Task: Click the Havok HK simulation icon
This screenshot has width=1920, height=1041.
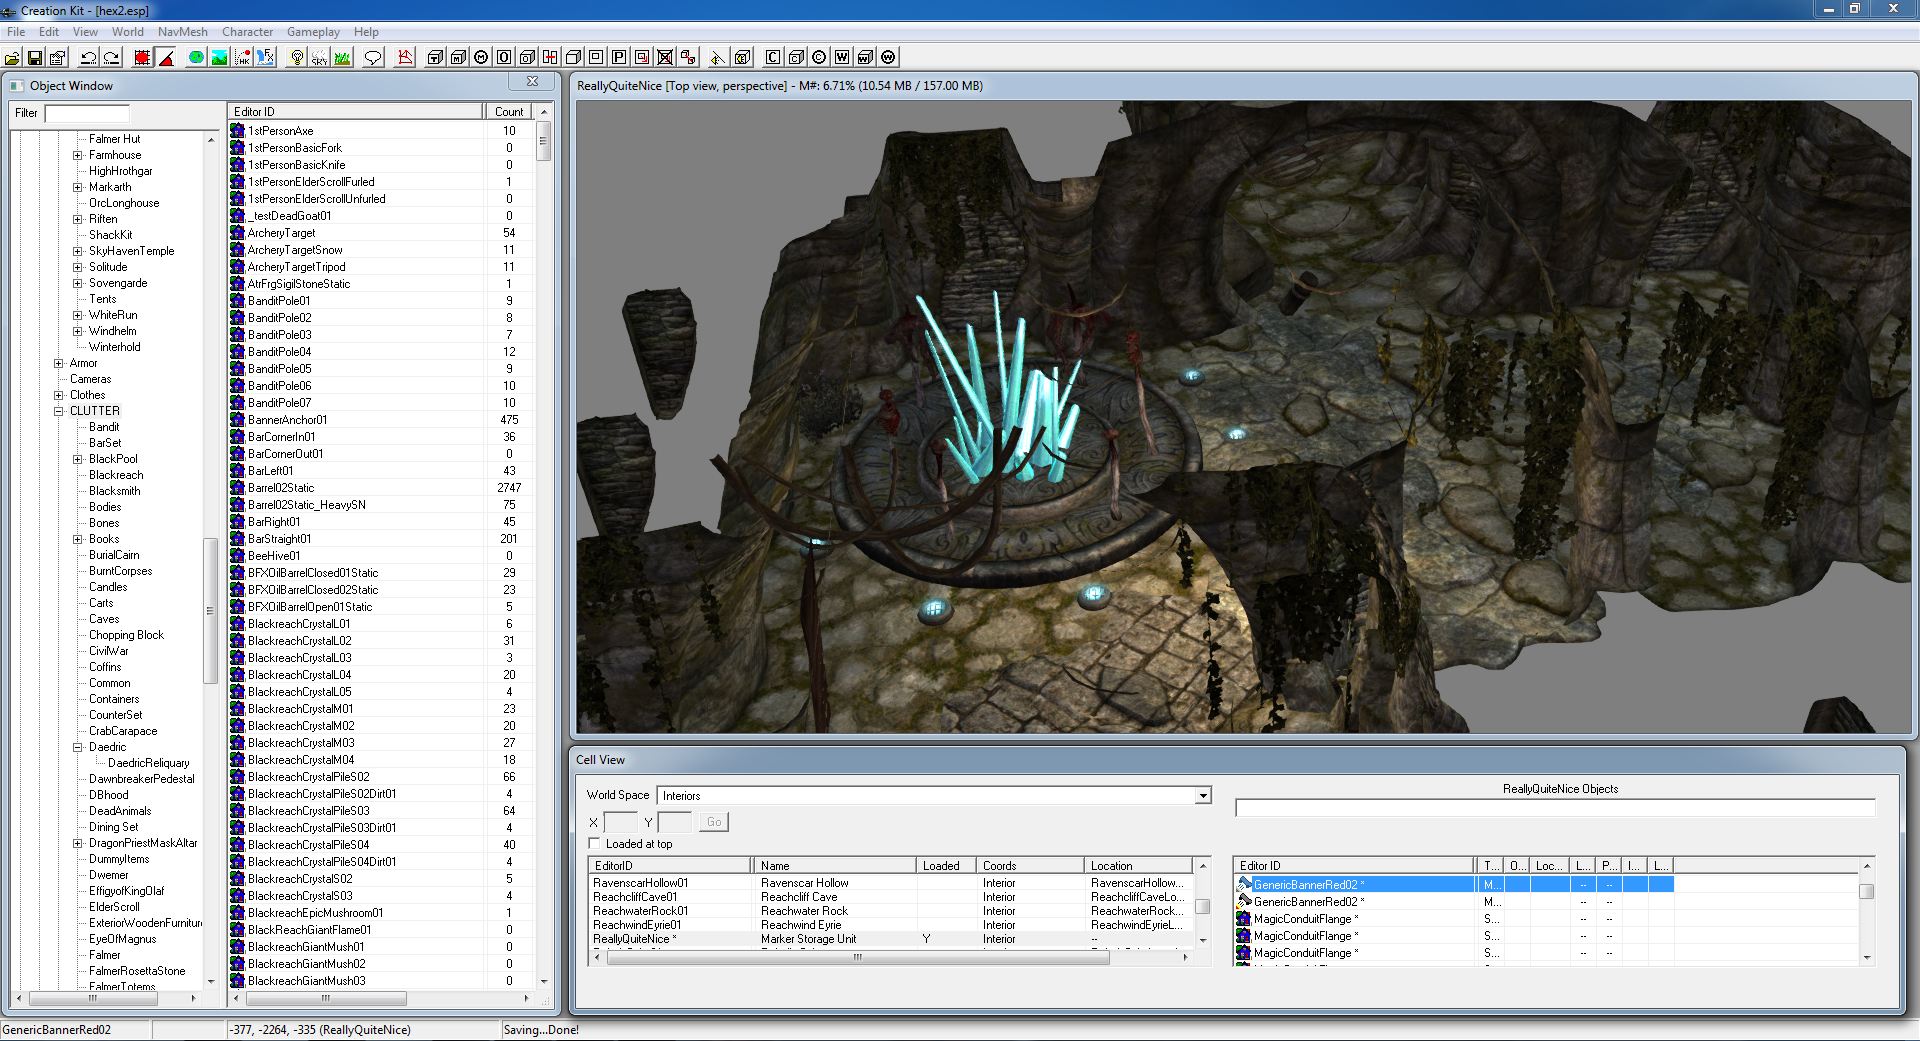Action: click(x=243, y=58)
